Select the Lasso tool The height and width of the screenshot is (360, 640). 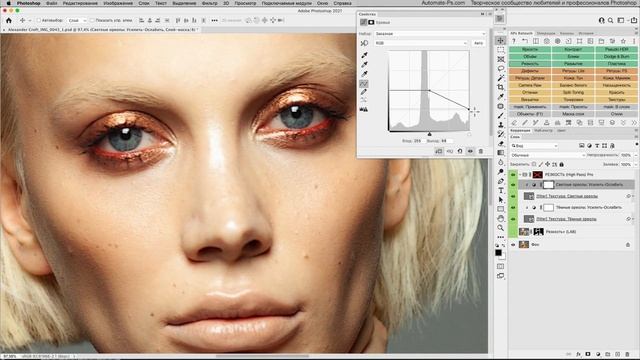500,69
